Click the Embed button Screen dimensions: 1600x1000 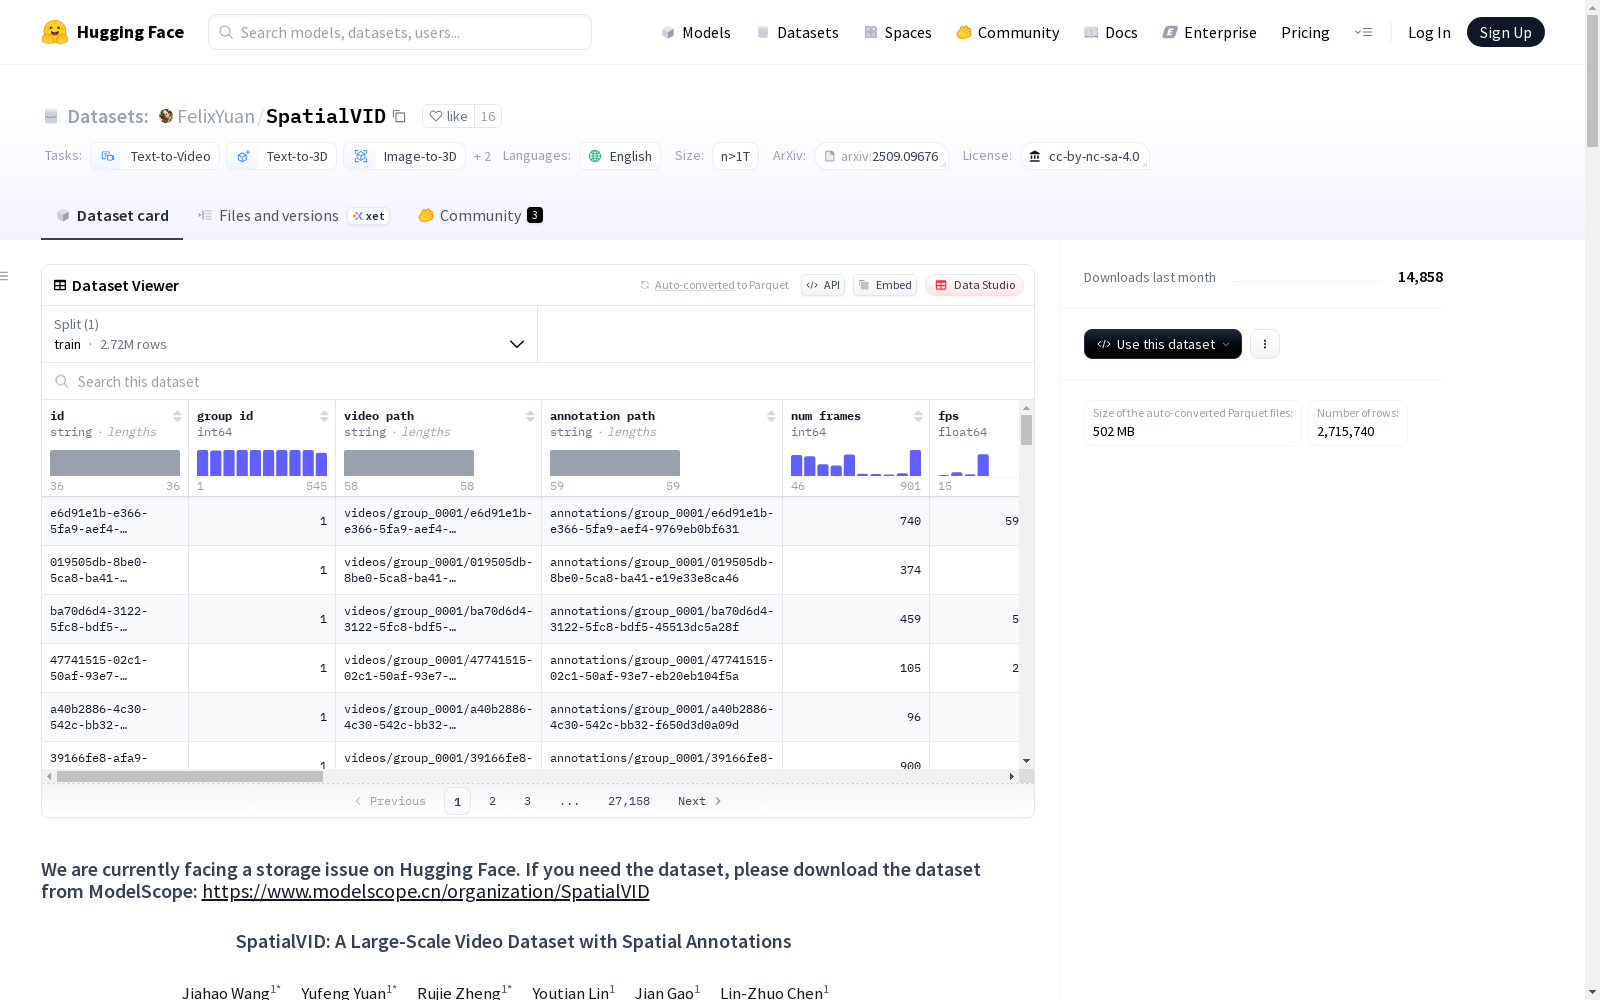point(885,285)
